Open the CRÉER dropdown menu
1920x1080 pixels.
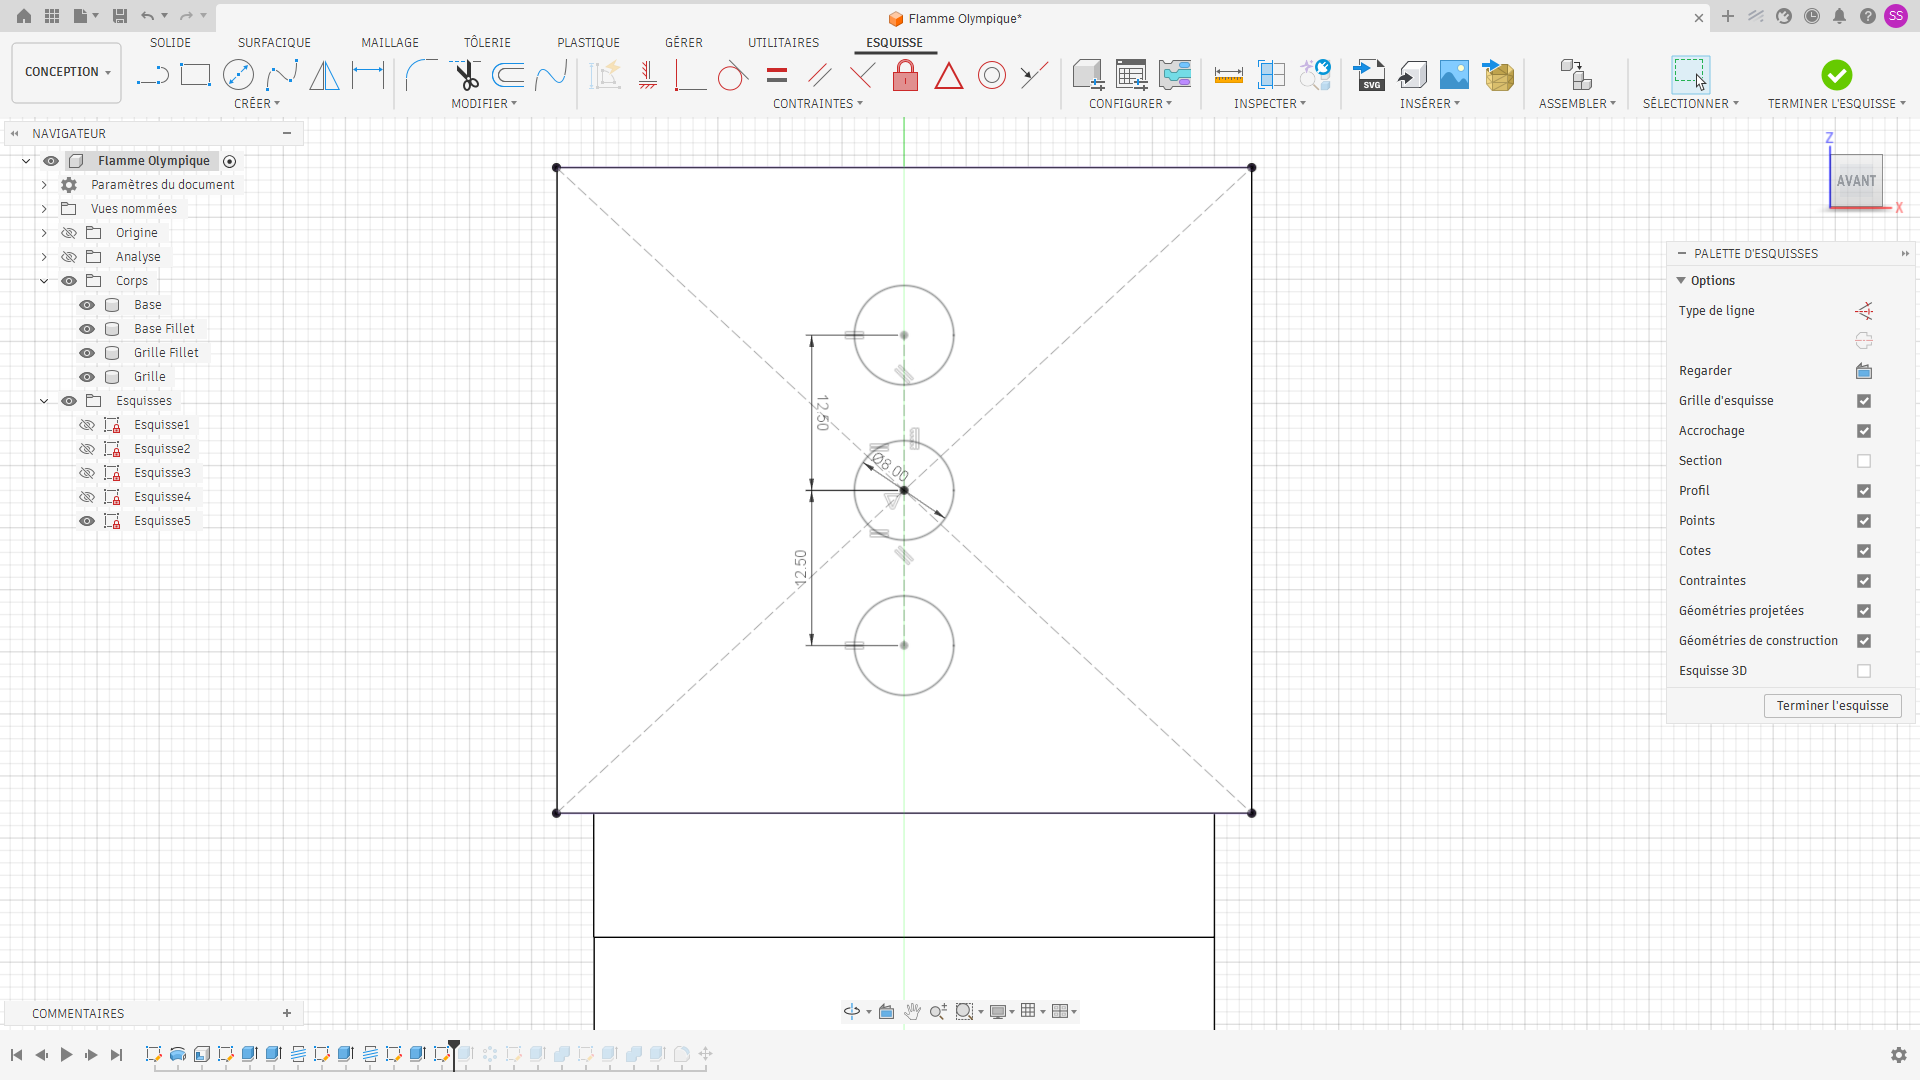(257, 104)
